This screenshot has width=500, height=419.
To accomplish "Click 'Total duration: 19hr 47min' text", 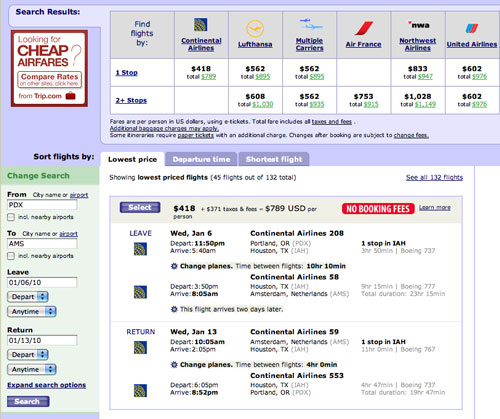I will [403, 393].
